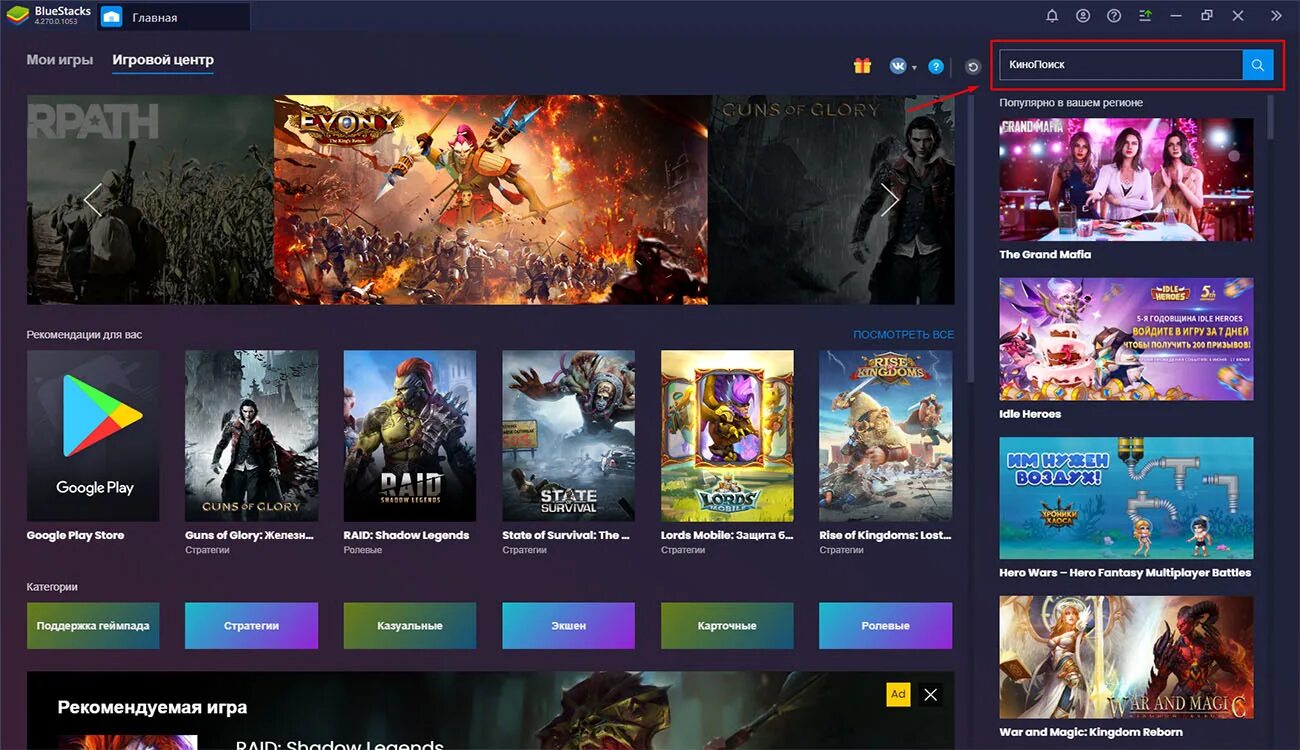1300x750 pixels.
Task: Click the BlueStacks logo icon
Action: pos(17,16)
